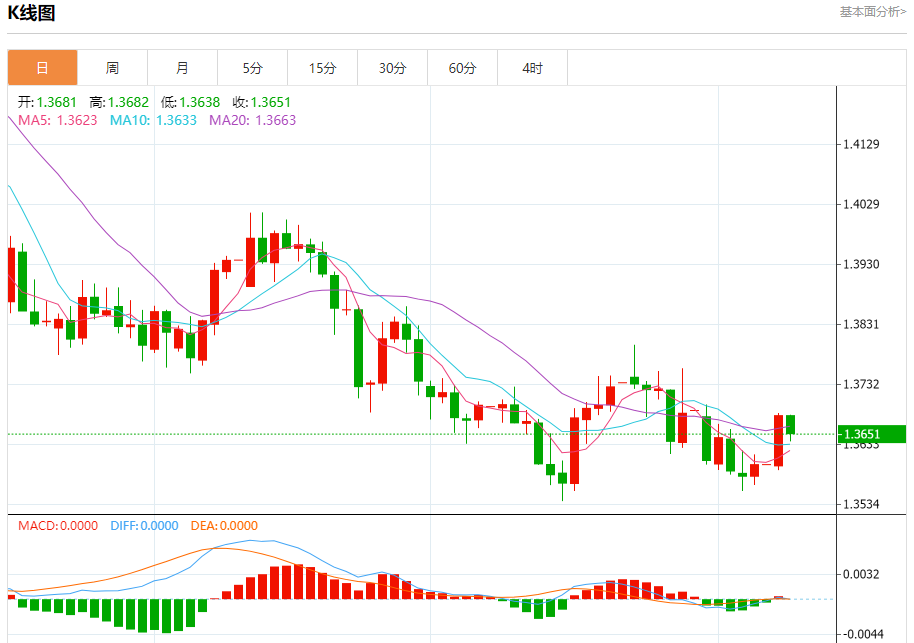The height and width of the screenshot is (643, 914).
Task: Click the 收:1.3651 close value
Action: tap(261, 103)
